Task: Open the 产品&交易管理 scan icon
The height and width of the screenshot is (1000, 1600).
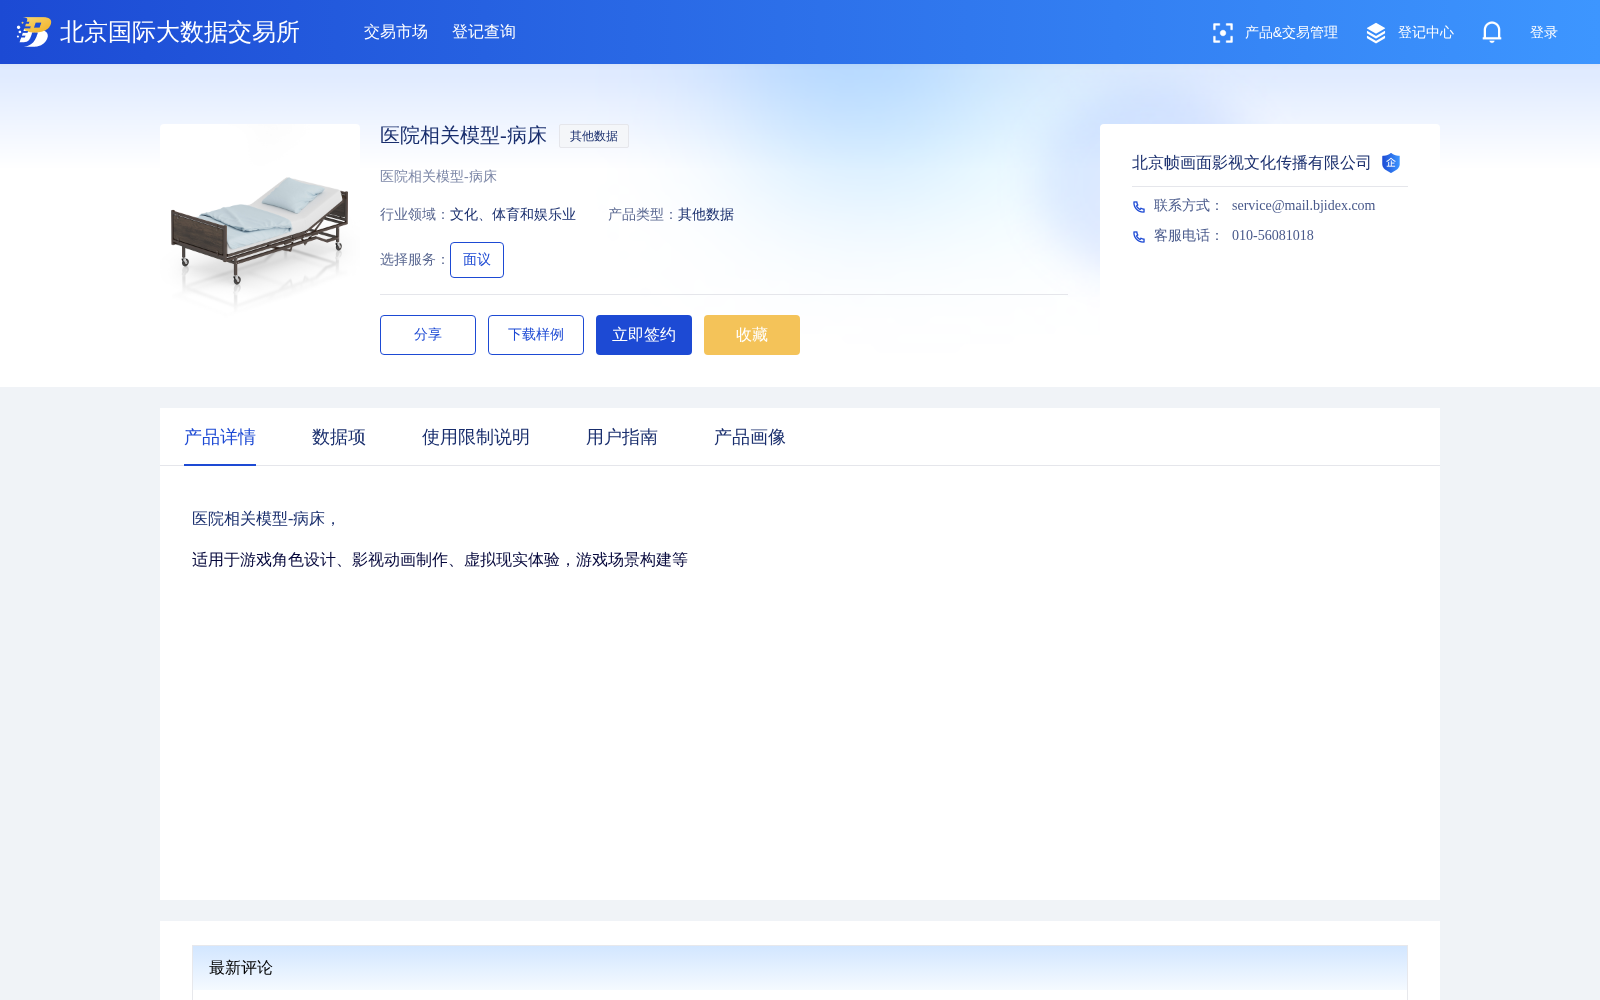Action: click(x=1222, y=33)
